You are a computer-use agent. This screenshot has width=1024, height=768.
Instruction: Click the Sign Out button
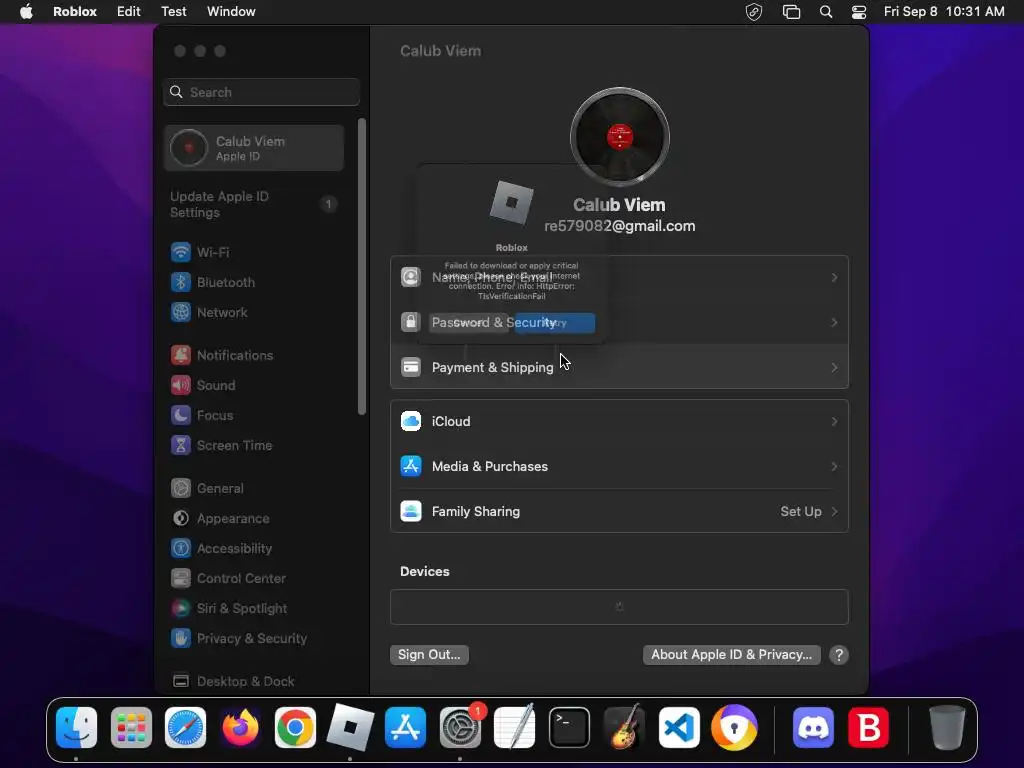[x=429, y=654]
